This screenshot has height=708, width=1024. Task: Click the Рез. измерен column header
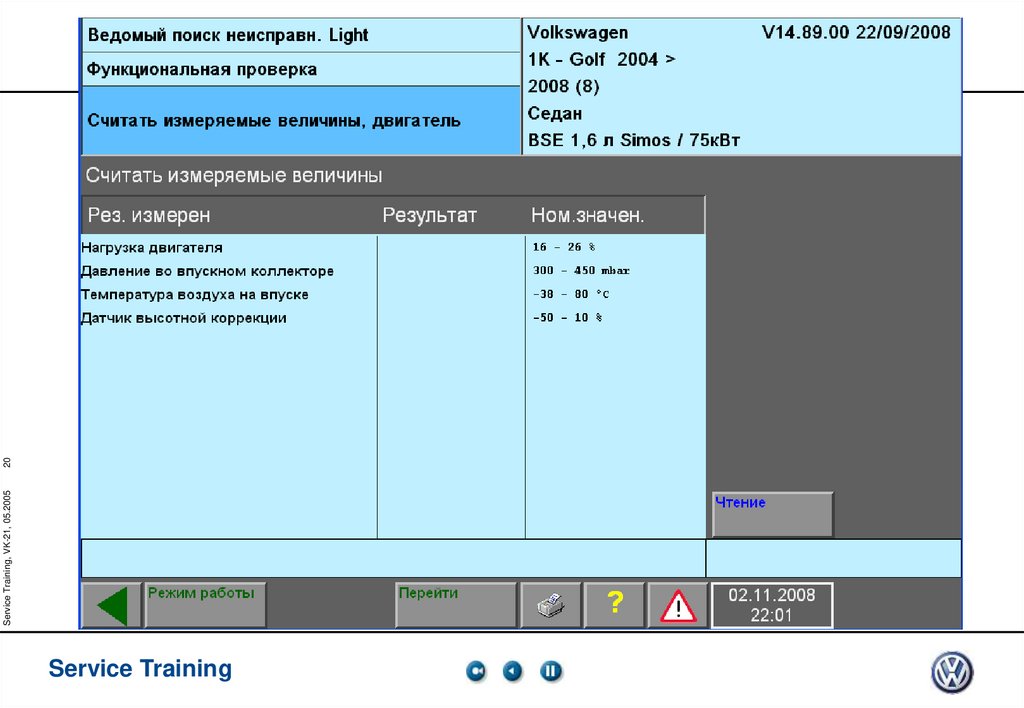[149, 215]
